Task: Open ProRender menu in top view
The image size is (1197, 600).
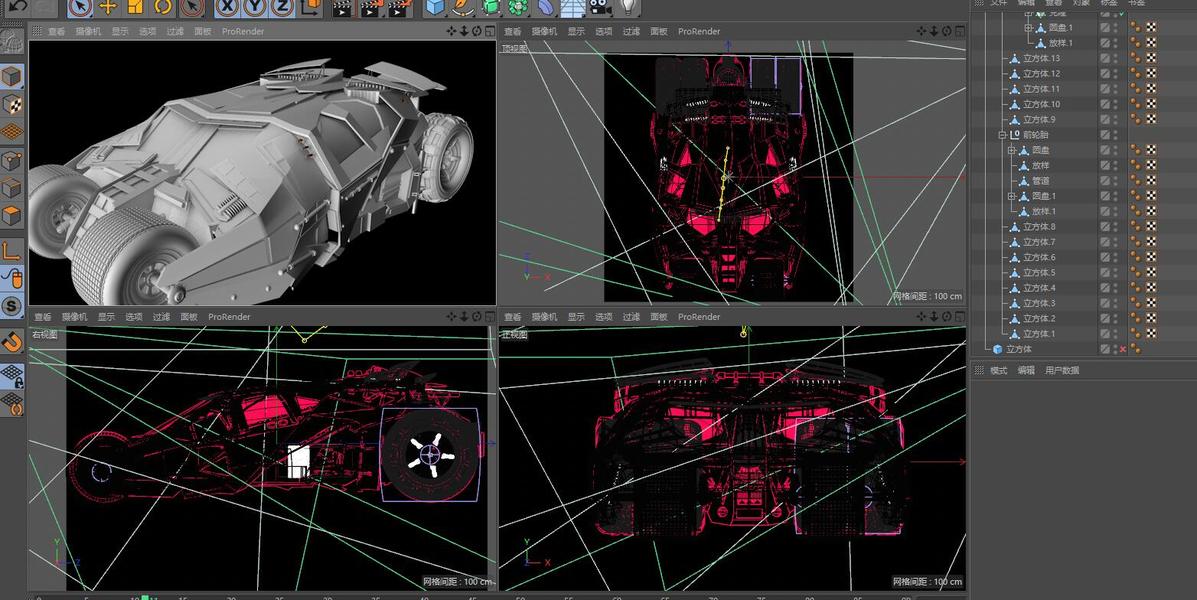Action: pos(699,31)
